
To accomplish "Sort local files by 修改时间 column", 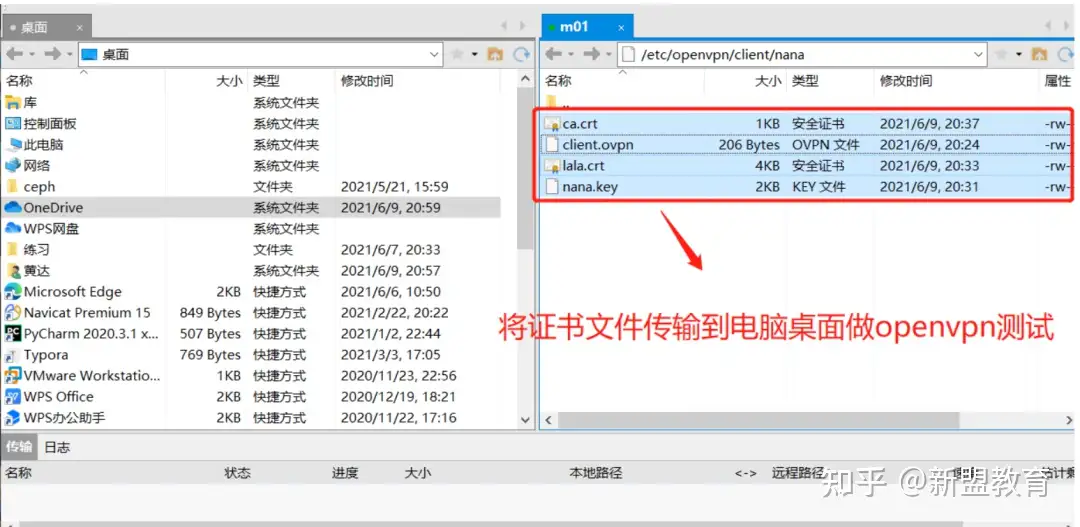I will [367, 81].
